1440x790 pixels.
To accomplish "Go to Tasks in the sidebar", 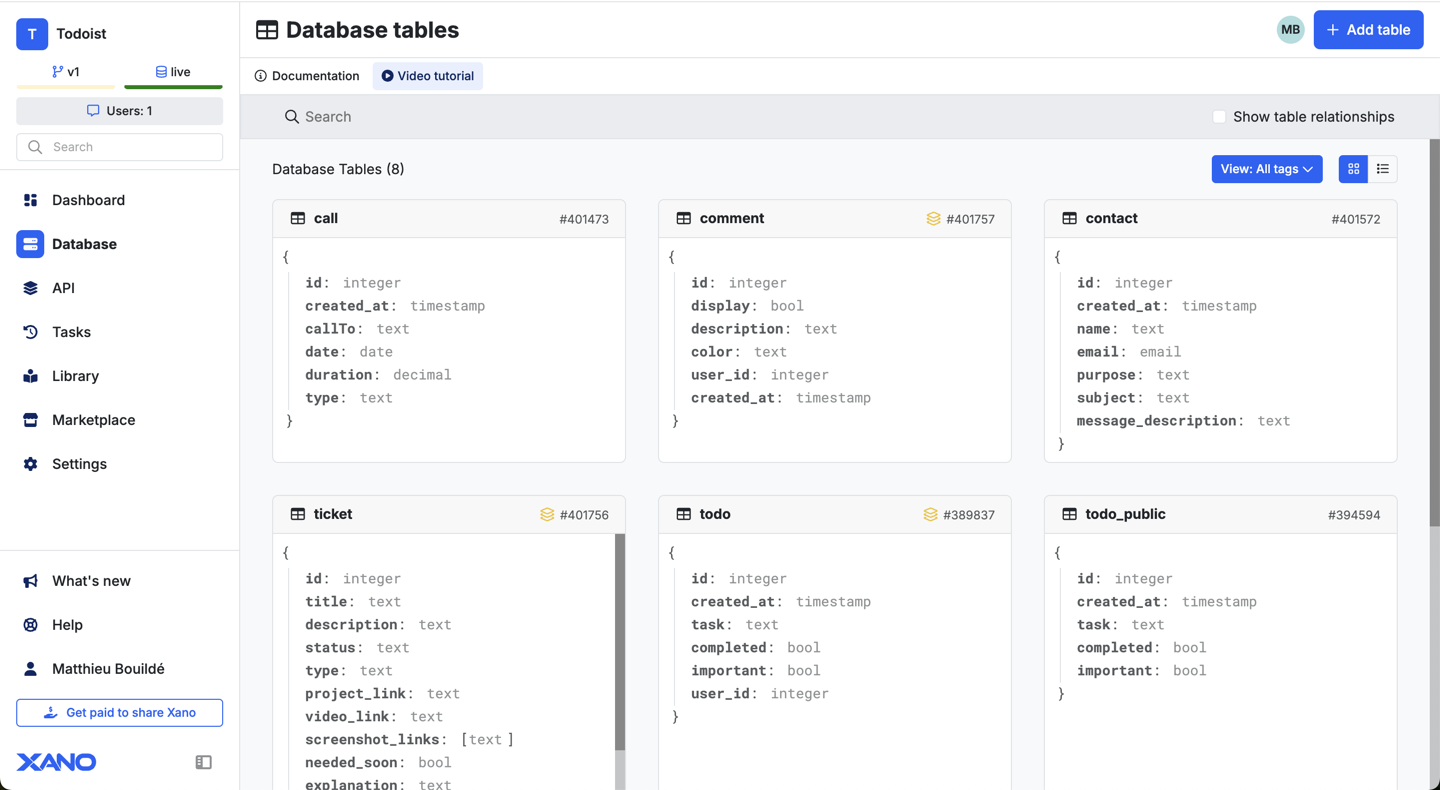I will 72,332.
